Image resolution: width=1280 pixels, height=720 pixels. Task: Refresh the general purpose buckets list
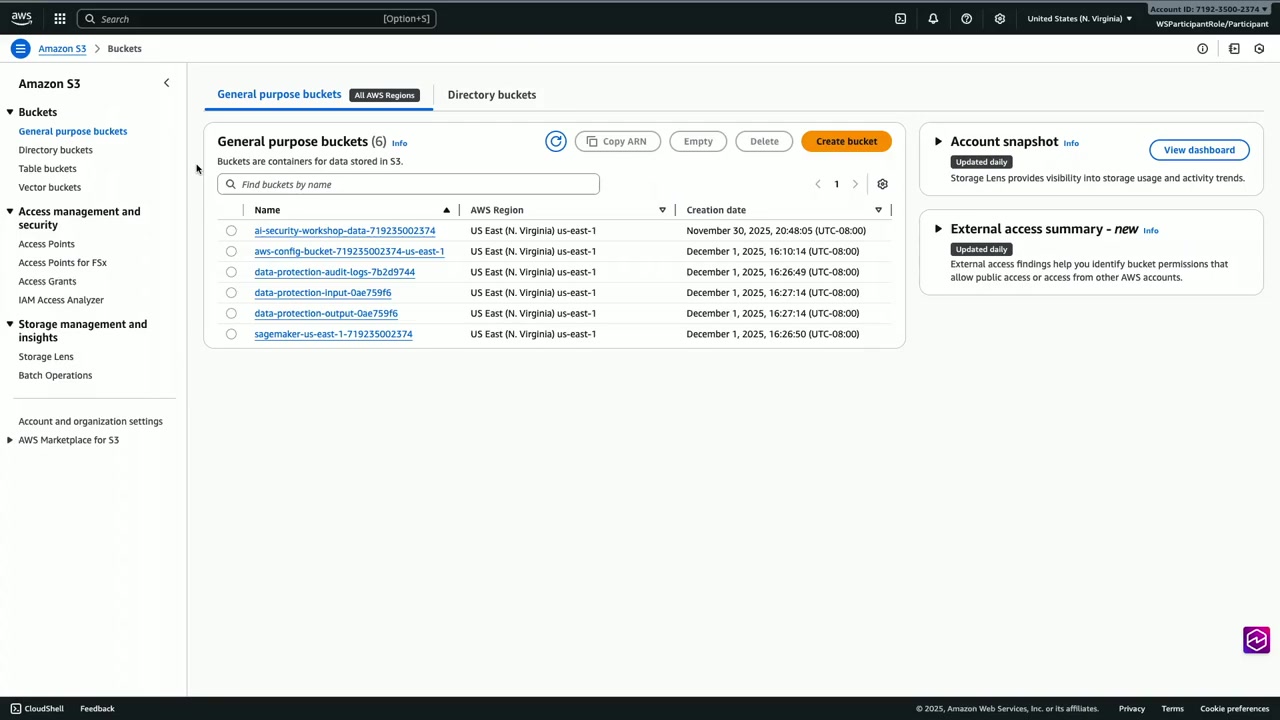coord(556,141)
